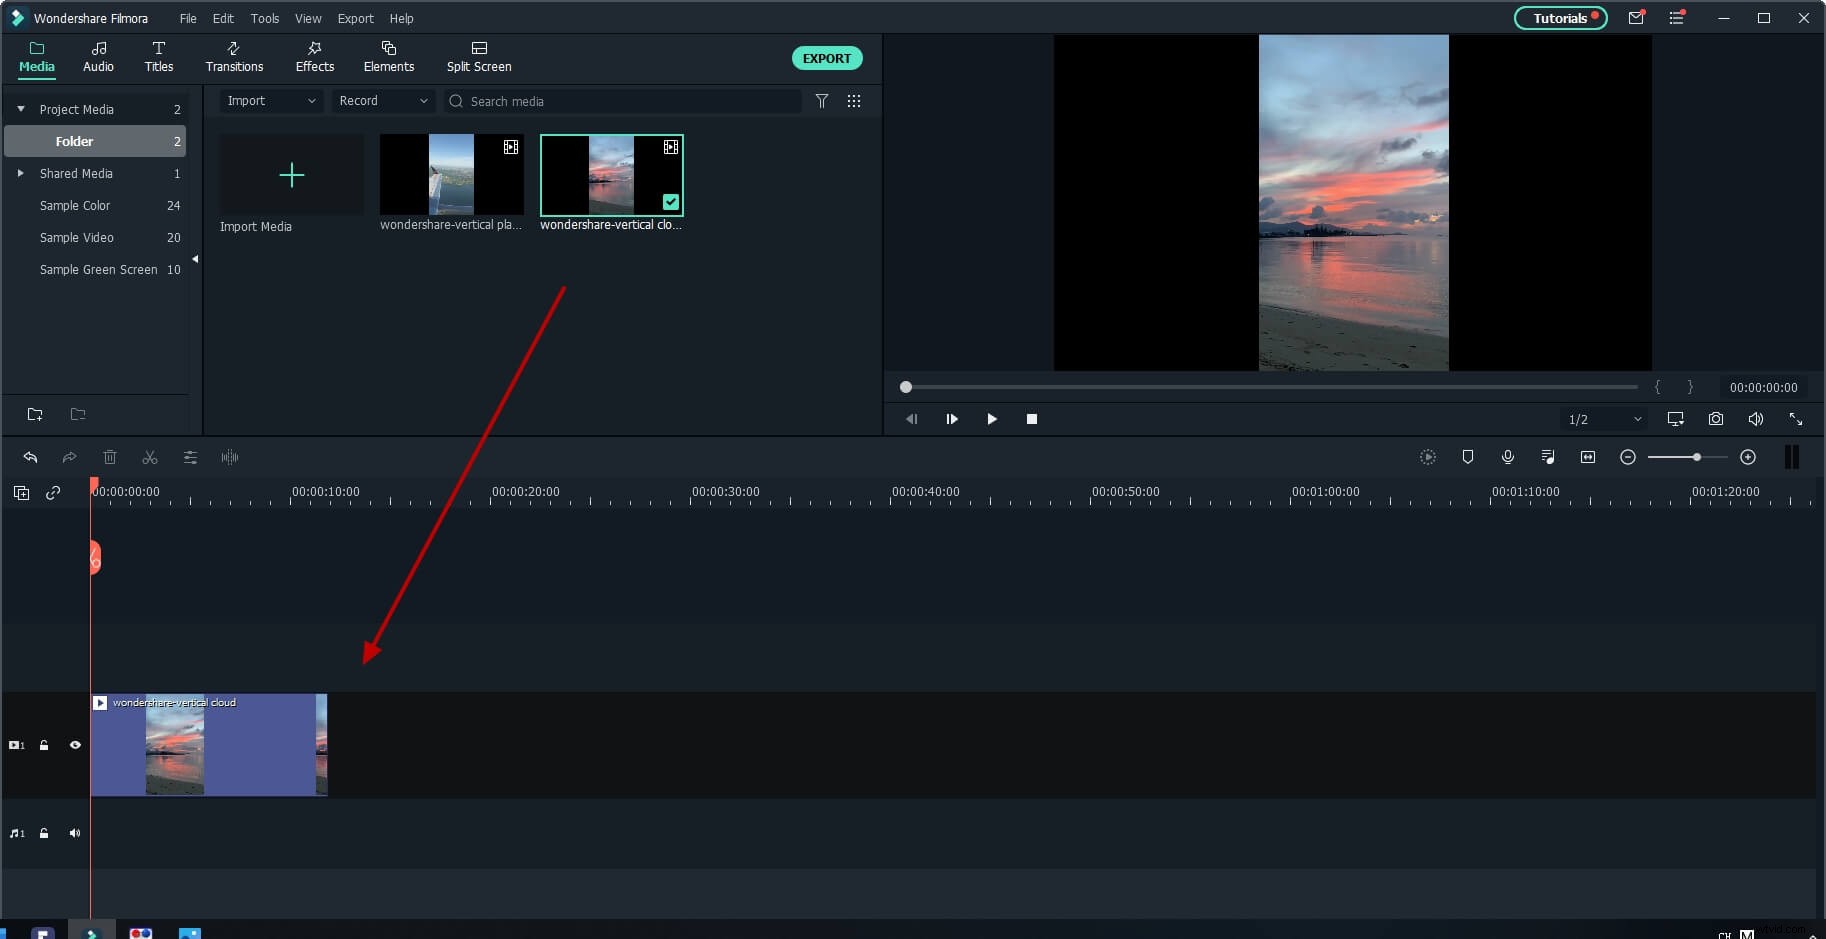Toggle the eye visibility on the video track
This screenshot has width=1826, height=939.
[x=75, y=745]
